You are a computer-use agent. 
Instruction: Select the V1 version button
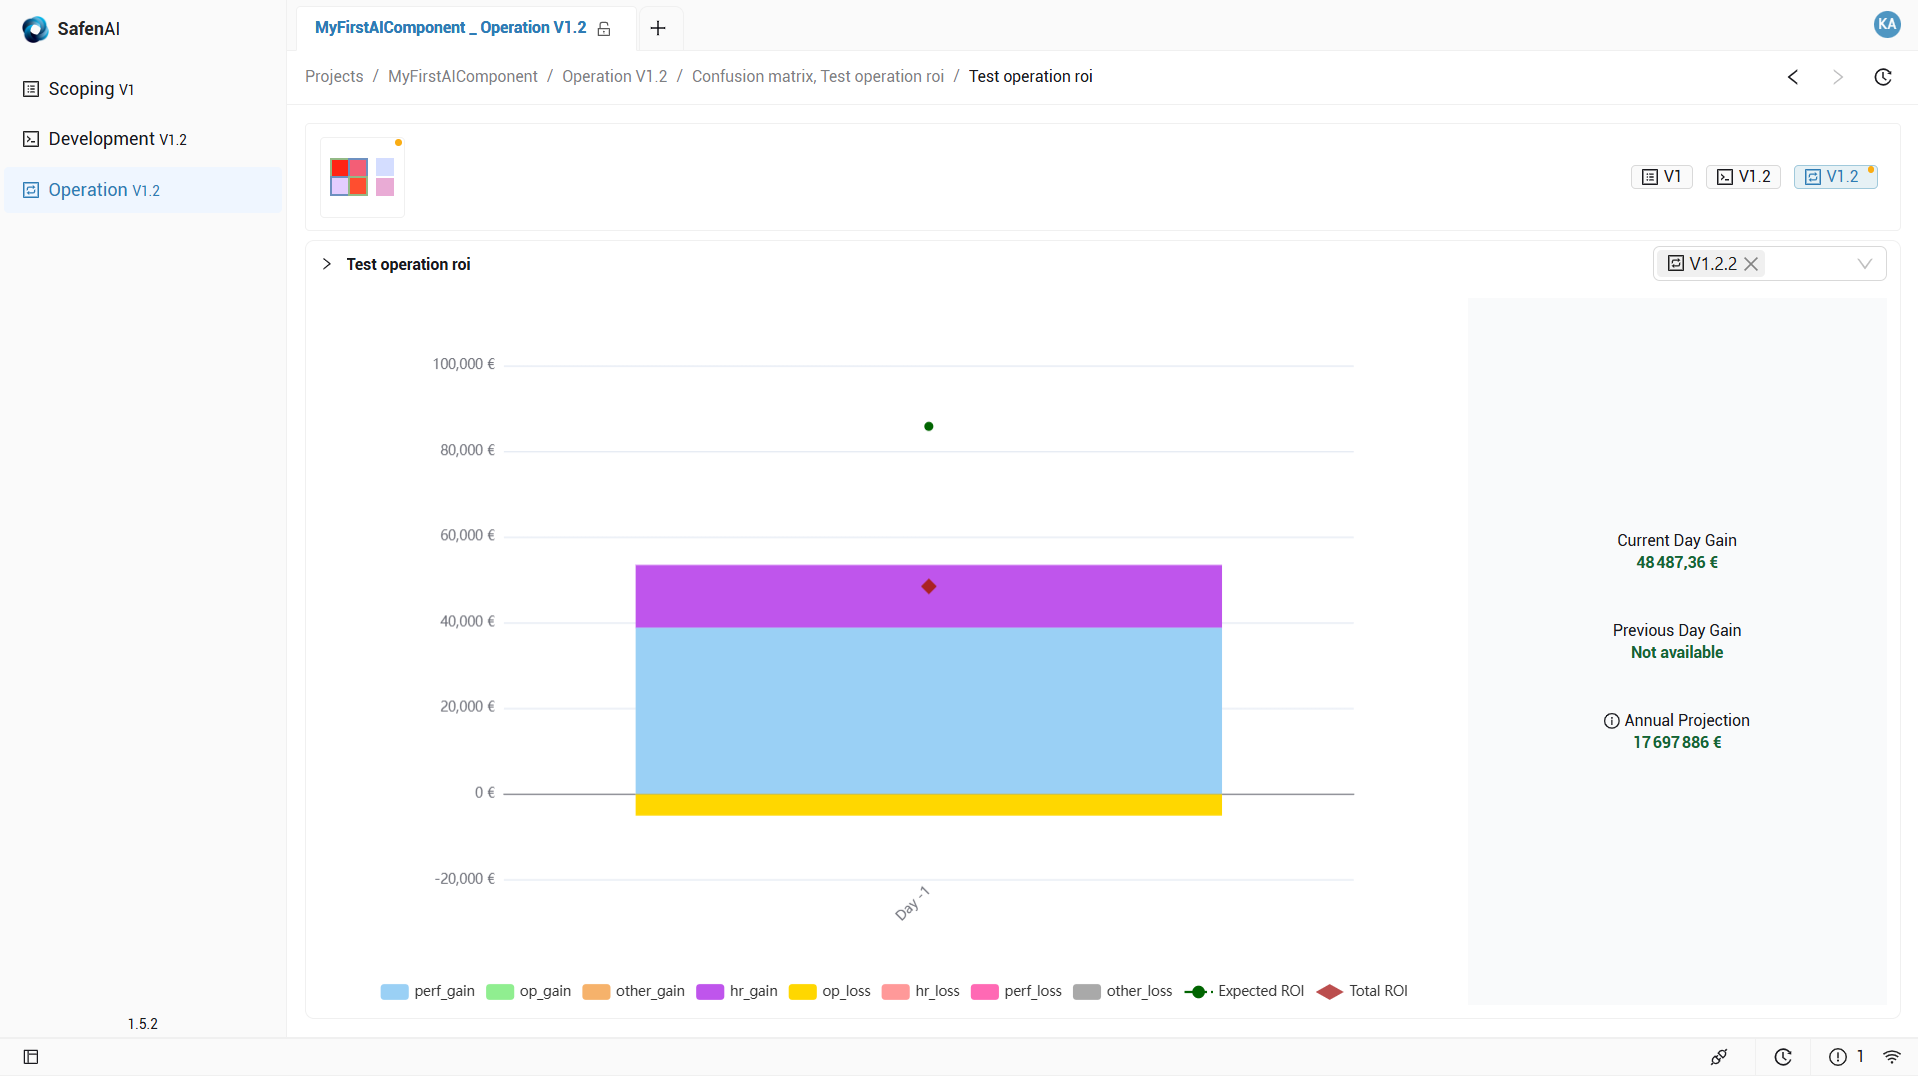(x=1661, y=177)
